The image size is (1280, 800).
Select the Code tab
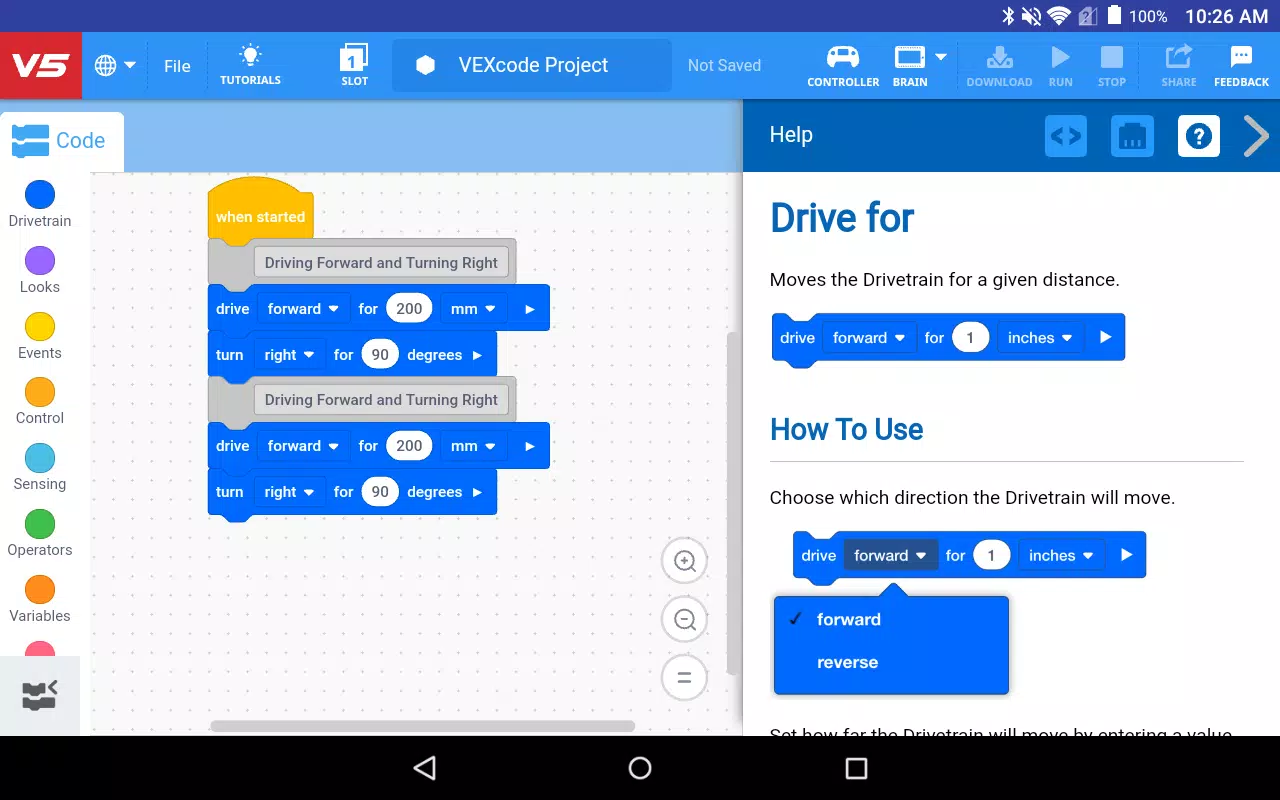pos(60,141)
